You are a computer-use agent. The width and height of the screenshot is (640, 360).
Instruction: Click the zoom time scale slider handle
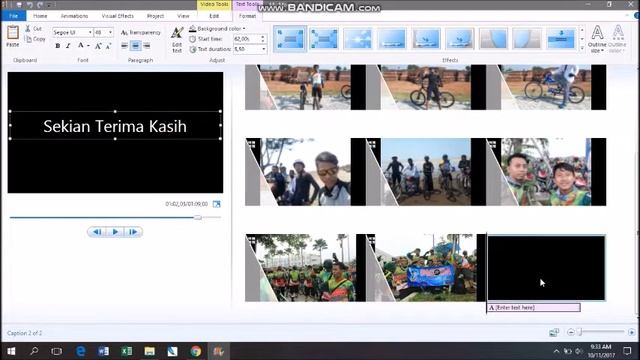[580, 332]
